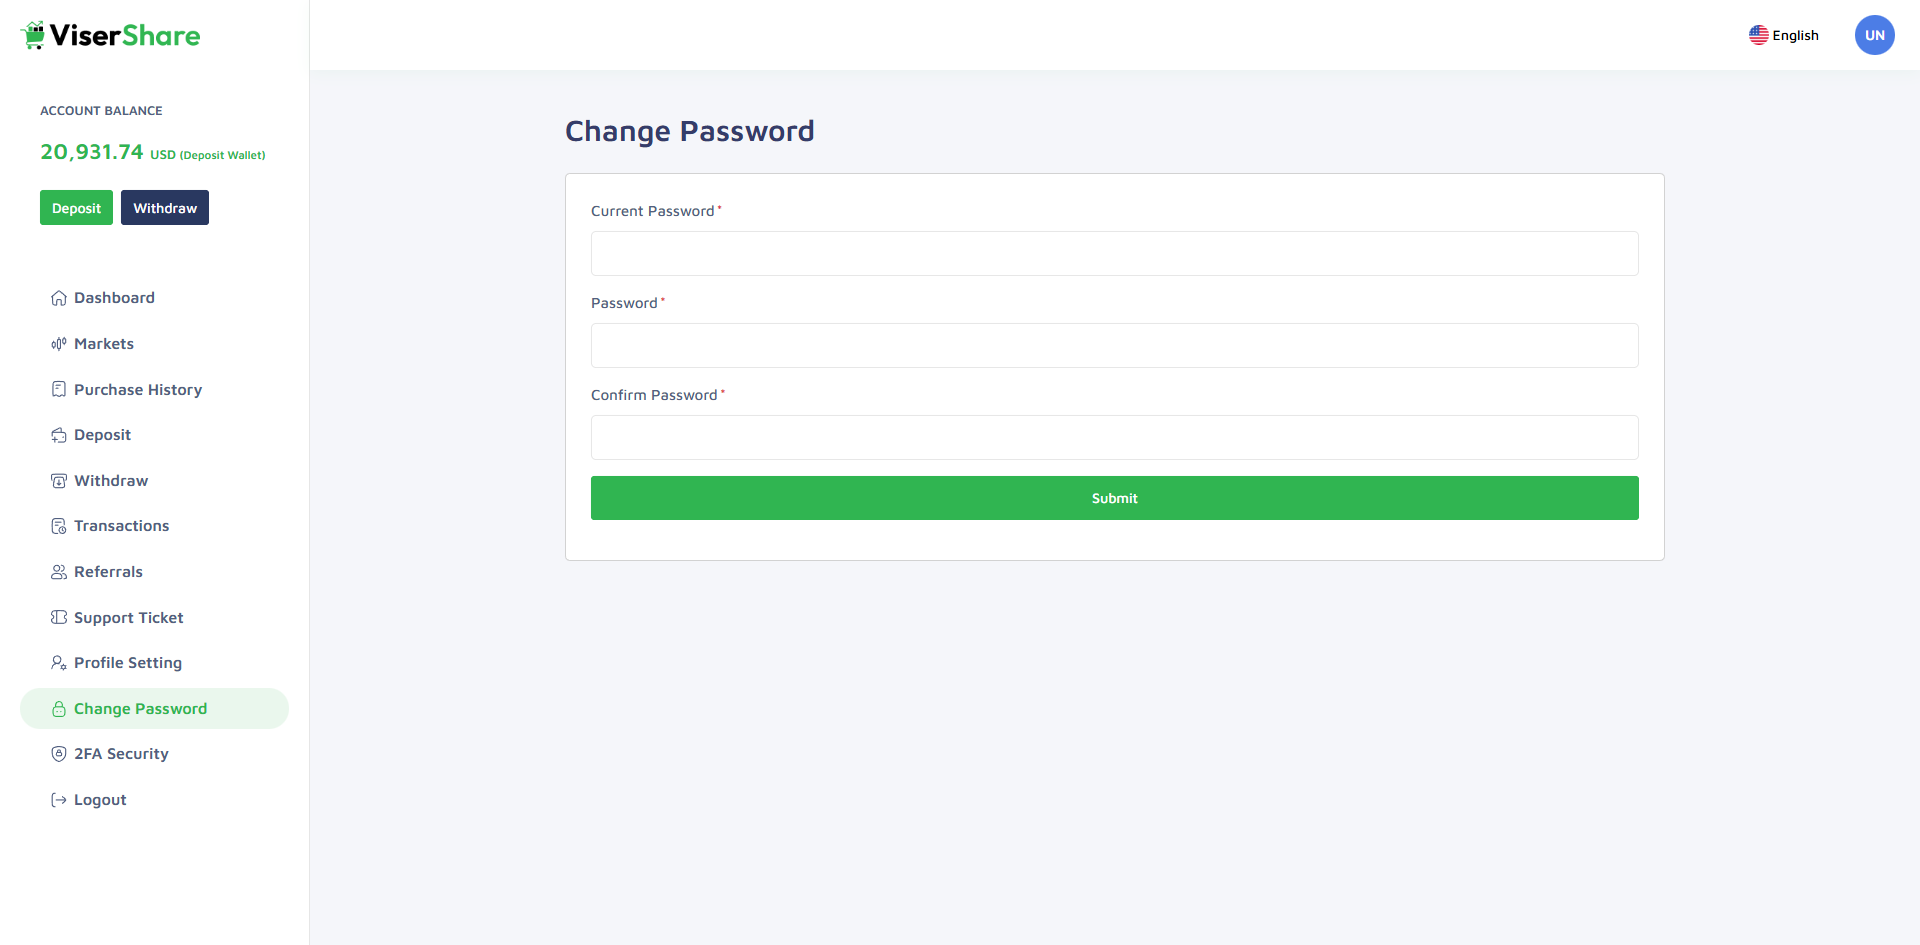This screenshot has height=945, width=1920.
Task: Click the Transactions sidebar icon
Action: tap(59, 526)
